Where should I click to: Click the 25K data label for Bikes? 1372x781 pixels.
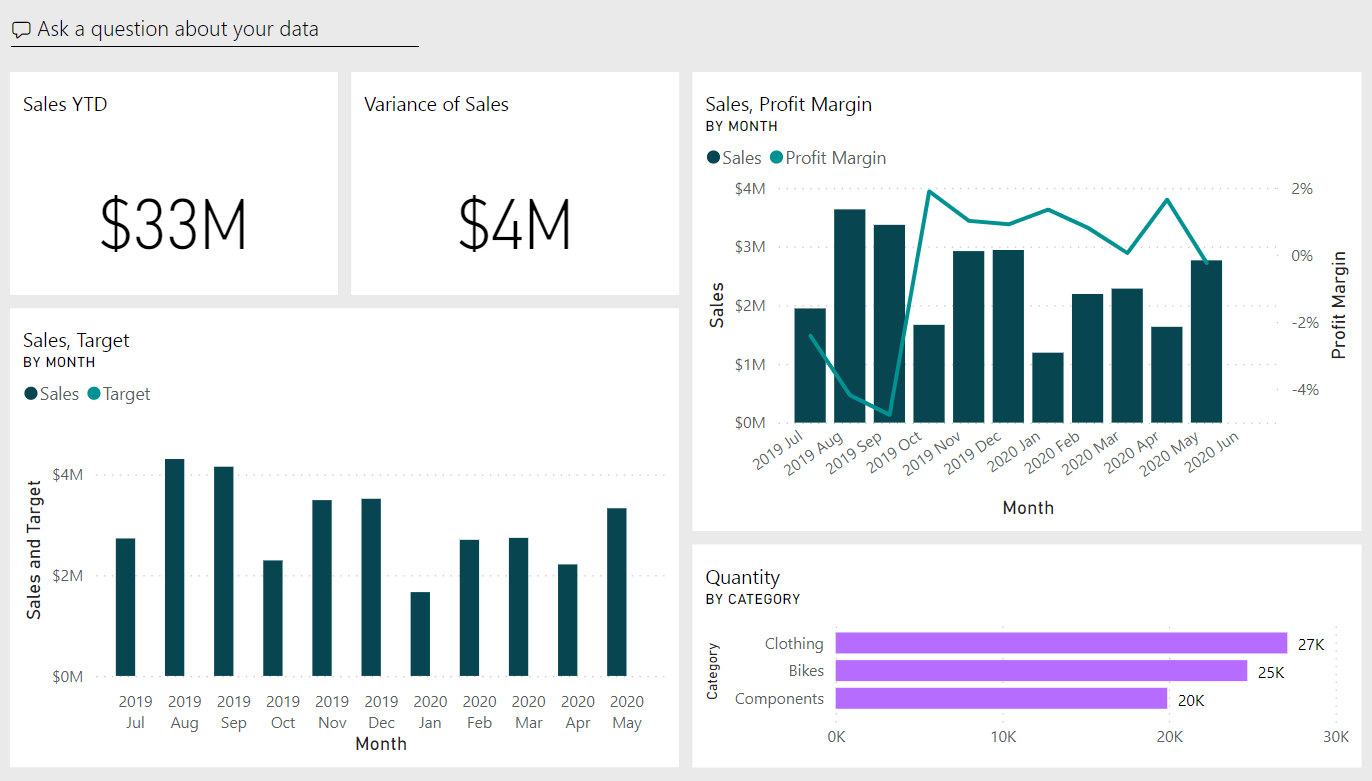(x=1271, y=673)
